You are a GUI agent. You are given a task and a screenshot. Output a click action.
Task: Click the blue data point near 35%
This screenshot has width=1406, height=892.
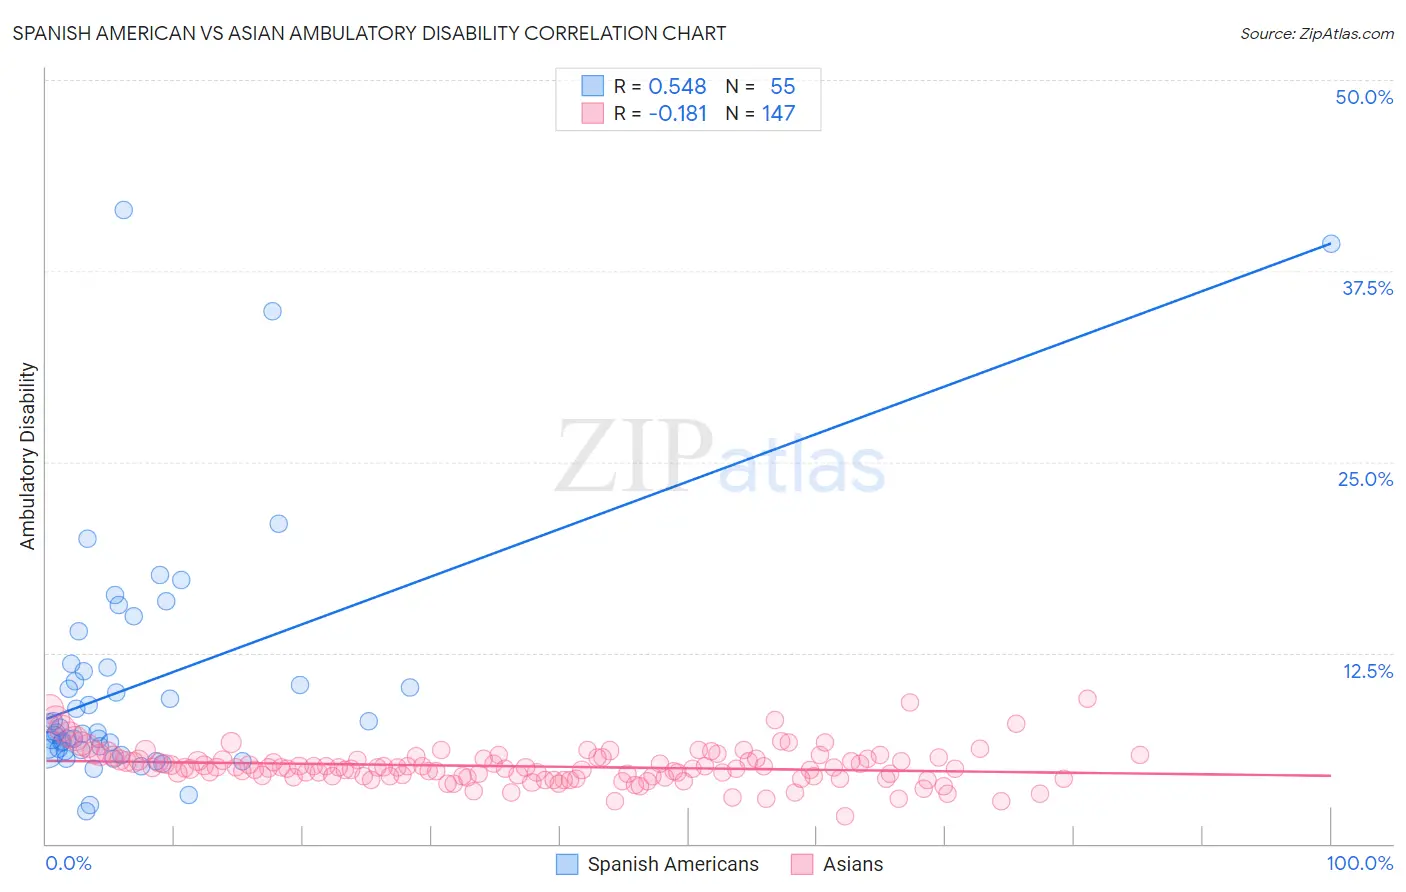pyautogui.click(x=272, y=311)
